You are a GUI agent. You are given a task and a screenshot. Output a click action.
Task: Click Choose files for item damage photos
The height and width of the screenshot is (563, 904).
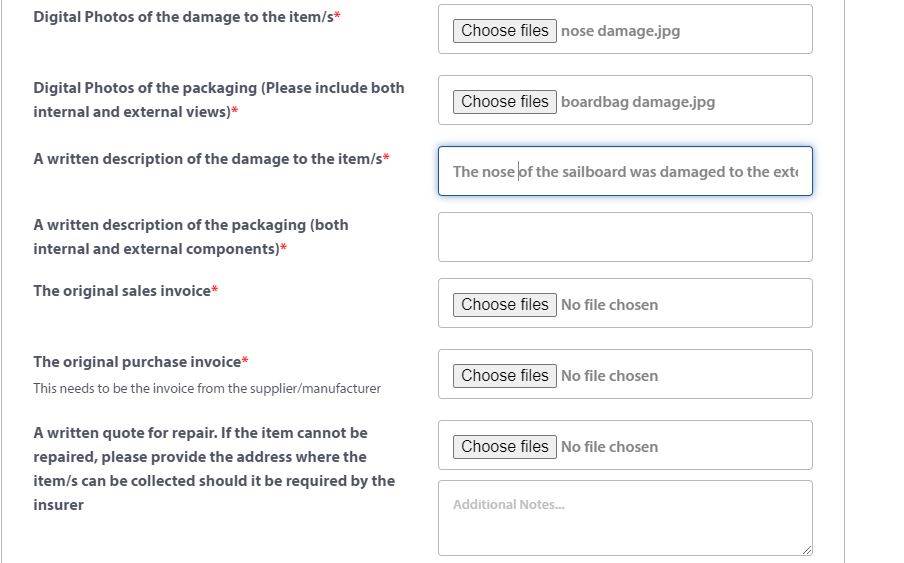coord(504,31)
